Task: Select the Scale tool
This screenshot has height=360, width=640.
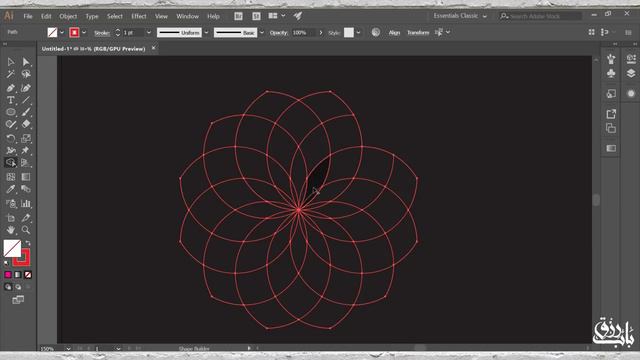Action: [x=26, y=138]
